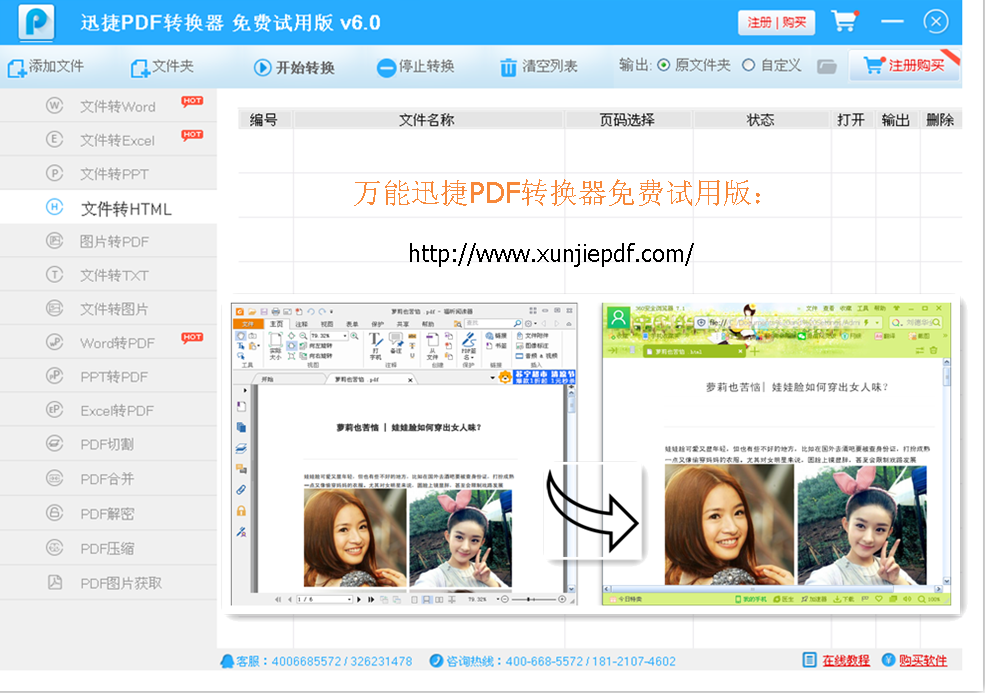Minimize the 迅捷PDF转换器 window
985x693 pixels.
892,21
